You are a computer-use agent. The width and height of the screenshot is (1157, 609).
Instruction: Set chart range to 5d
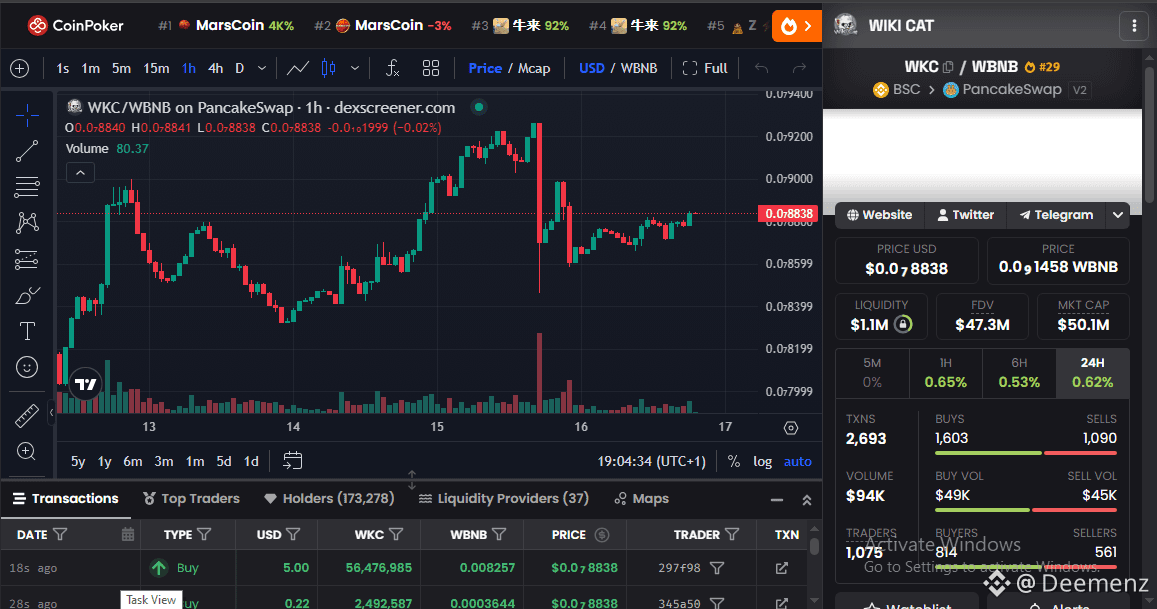(x=224, y=461)
